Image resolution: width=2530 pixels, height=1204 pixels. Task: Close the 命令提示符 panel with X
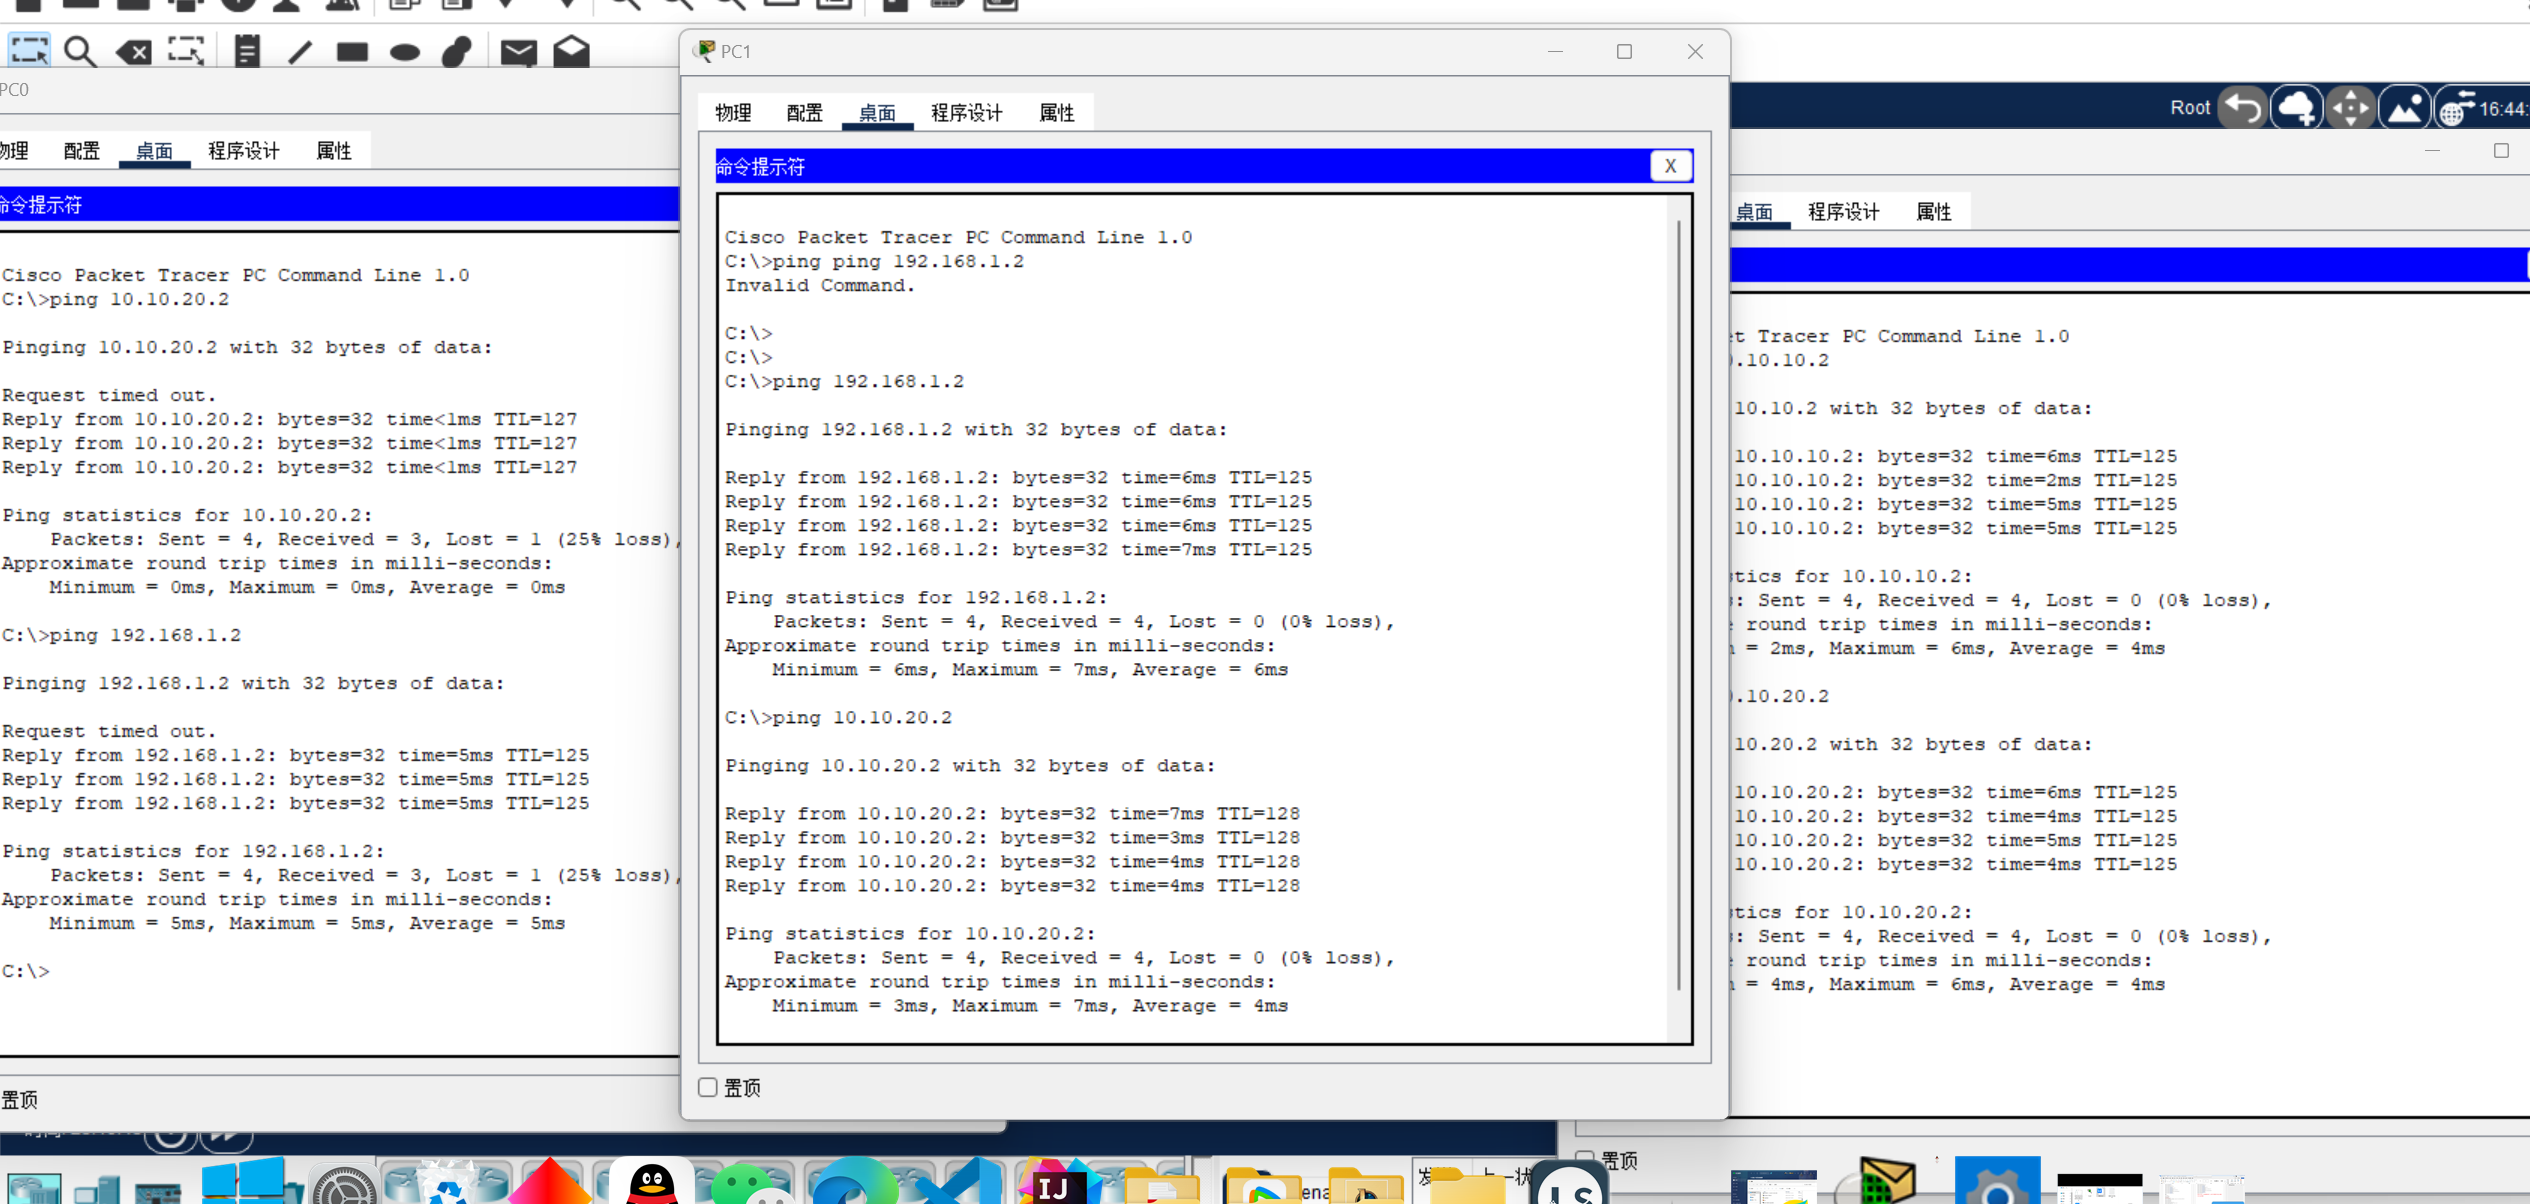[1670, 166]
